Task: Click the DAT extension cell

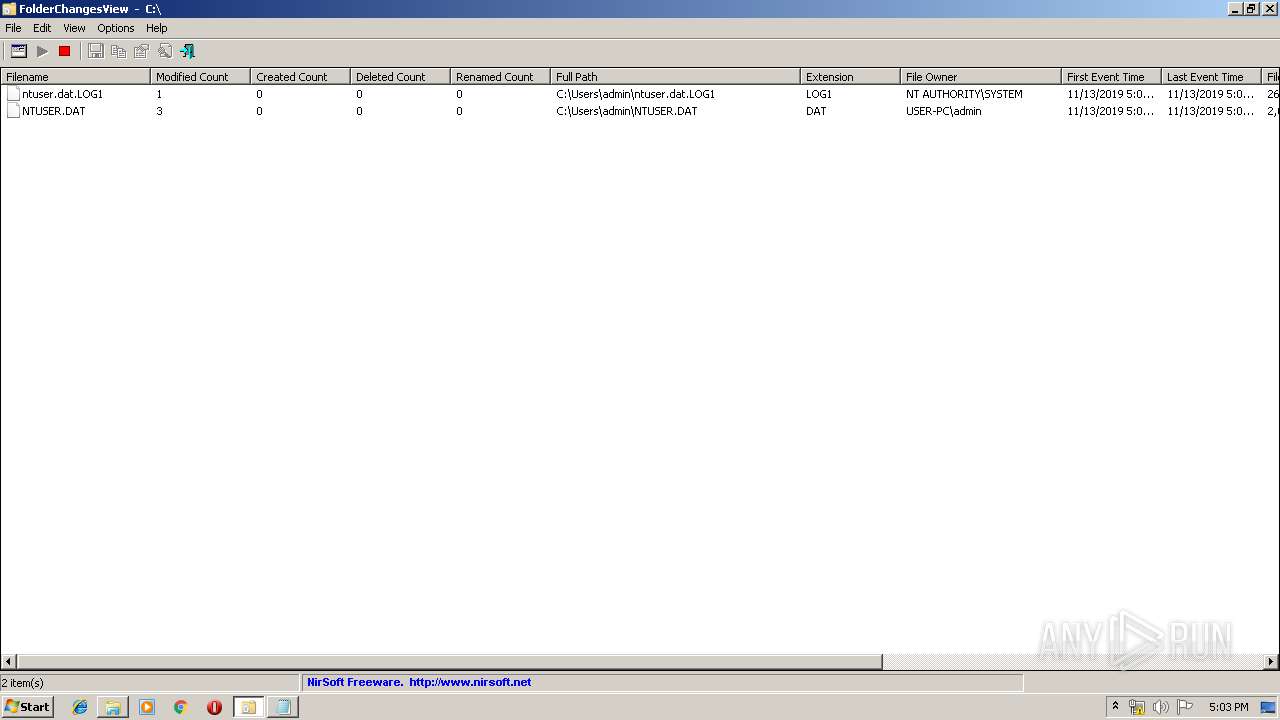Action: pos(816,111)
